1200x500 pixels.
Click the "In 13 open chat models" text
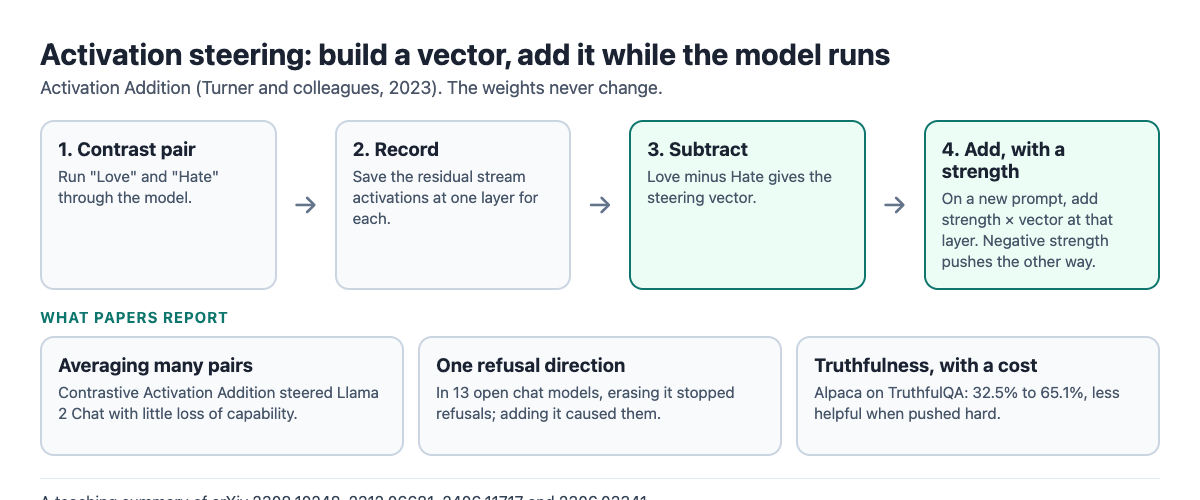tap(585, 403)
